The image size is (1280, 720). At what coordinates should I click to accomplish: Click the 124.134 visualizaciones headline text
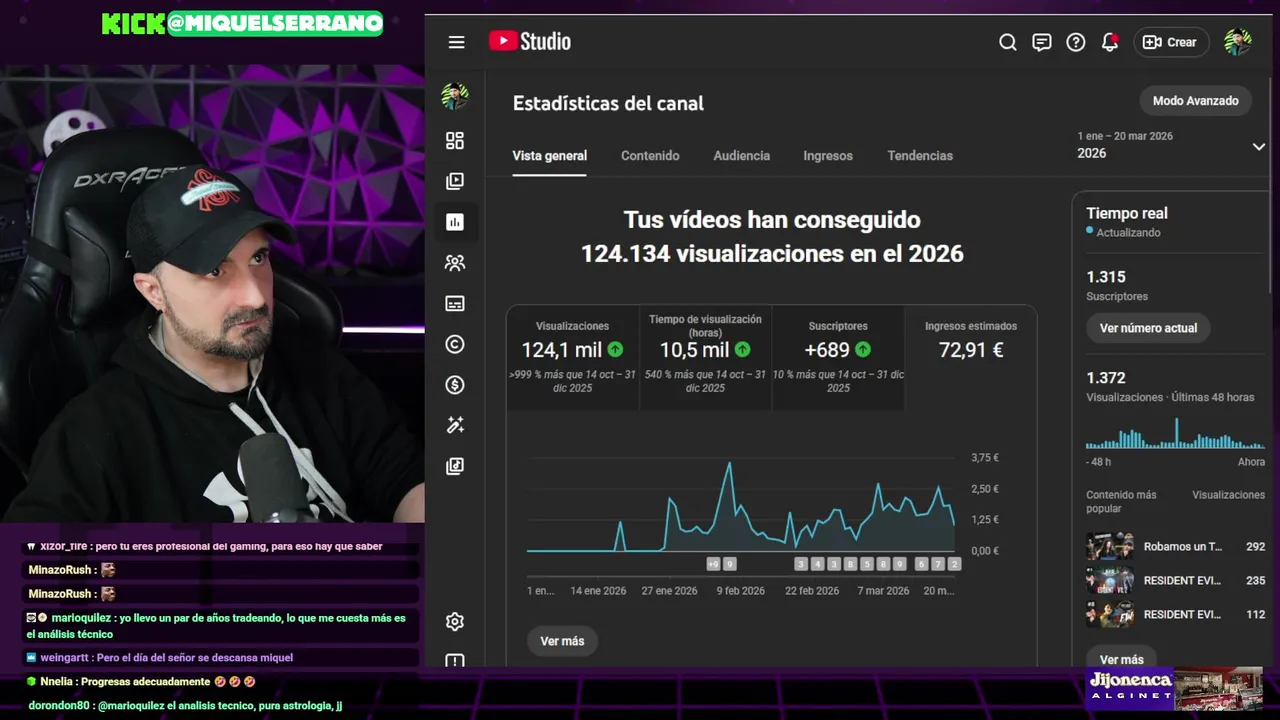point(772,254)
